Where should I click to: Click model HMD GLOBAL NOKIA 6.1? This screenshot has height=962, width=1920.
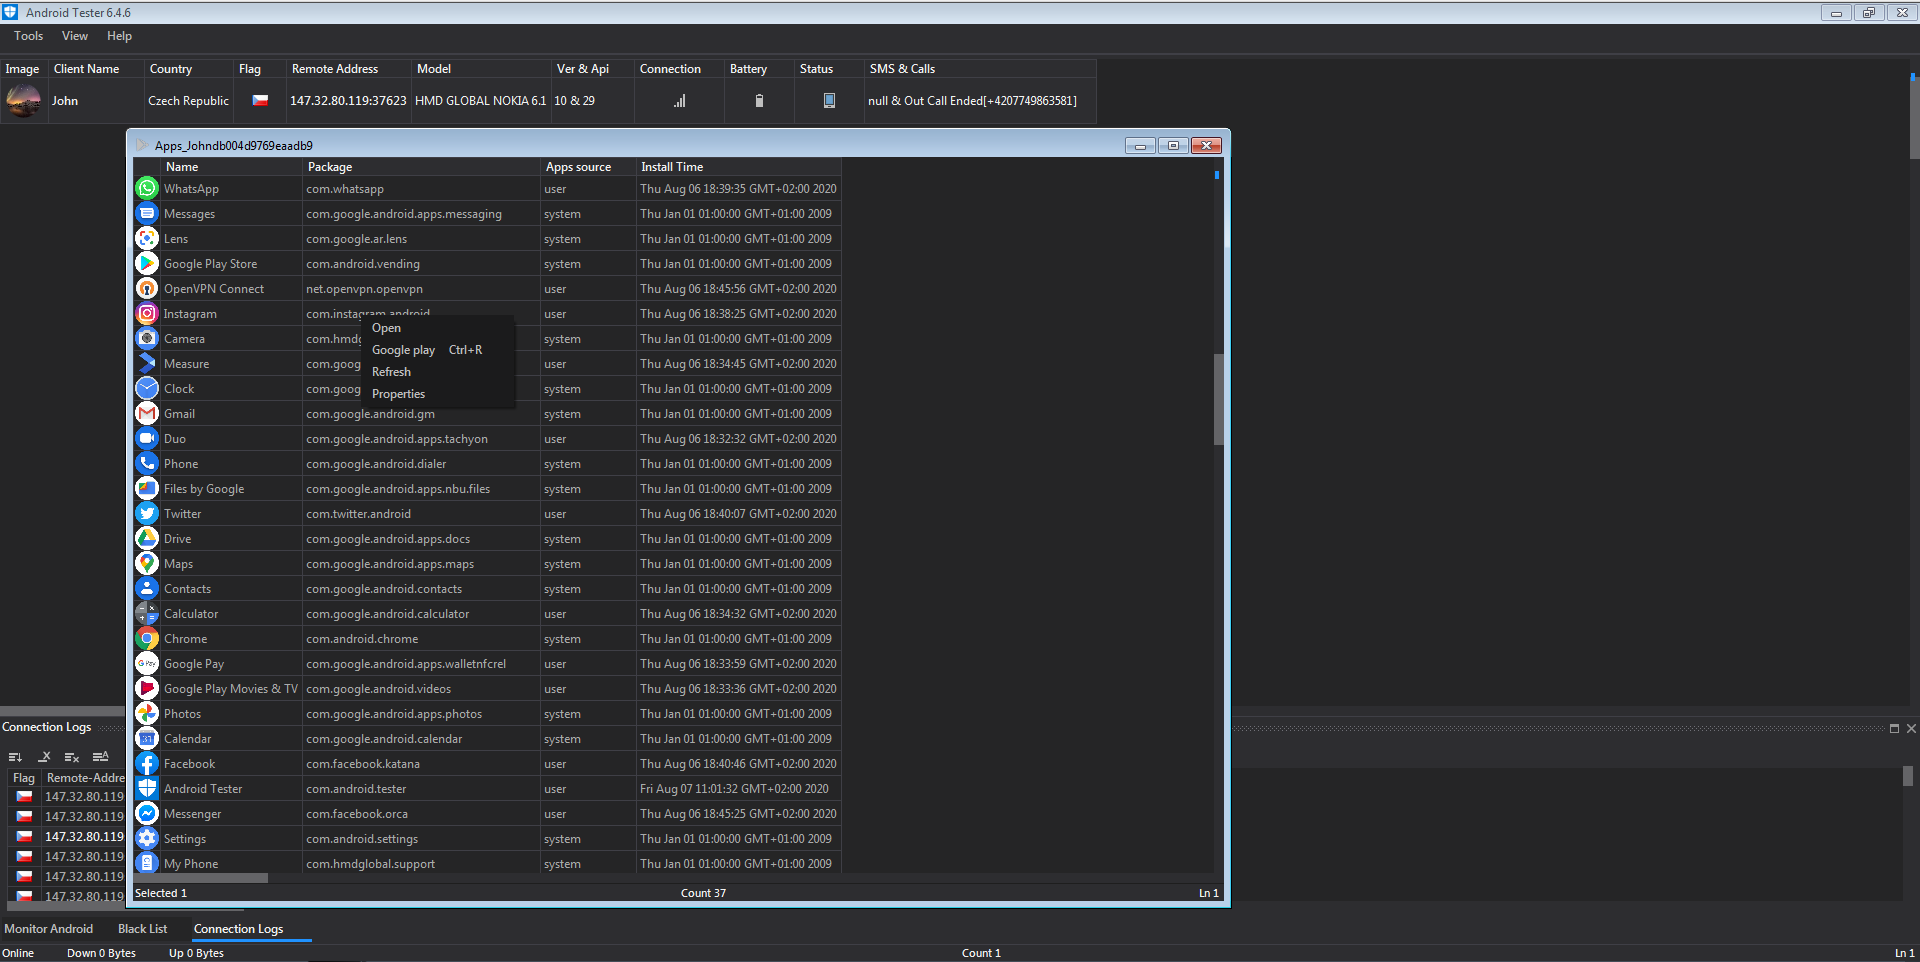[x=481, y=101]
